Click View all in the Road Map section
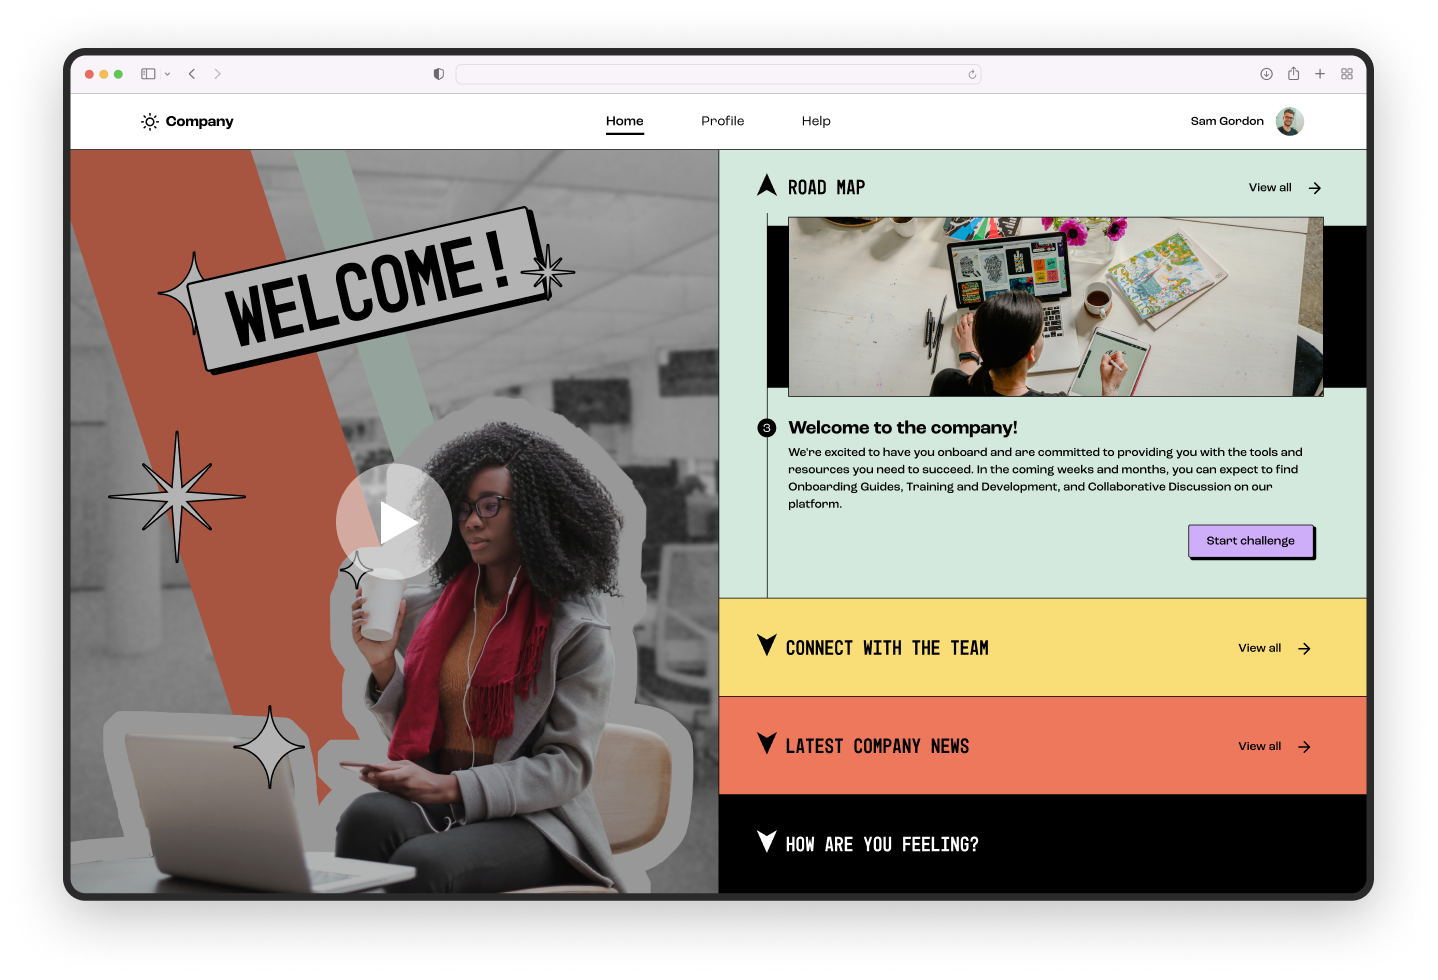The image size is (1438, 980). coord(1270,187)
